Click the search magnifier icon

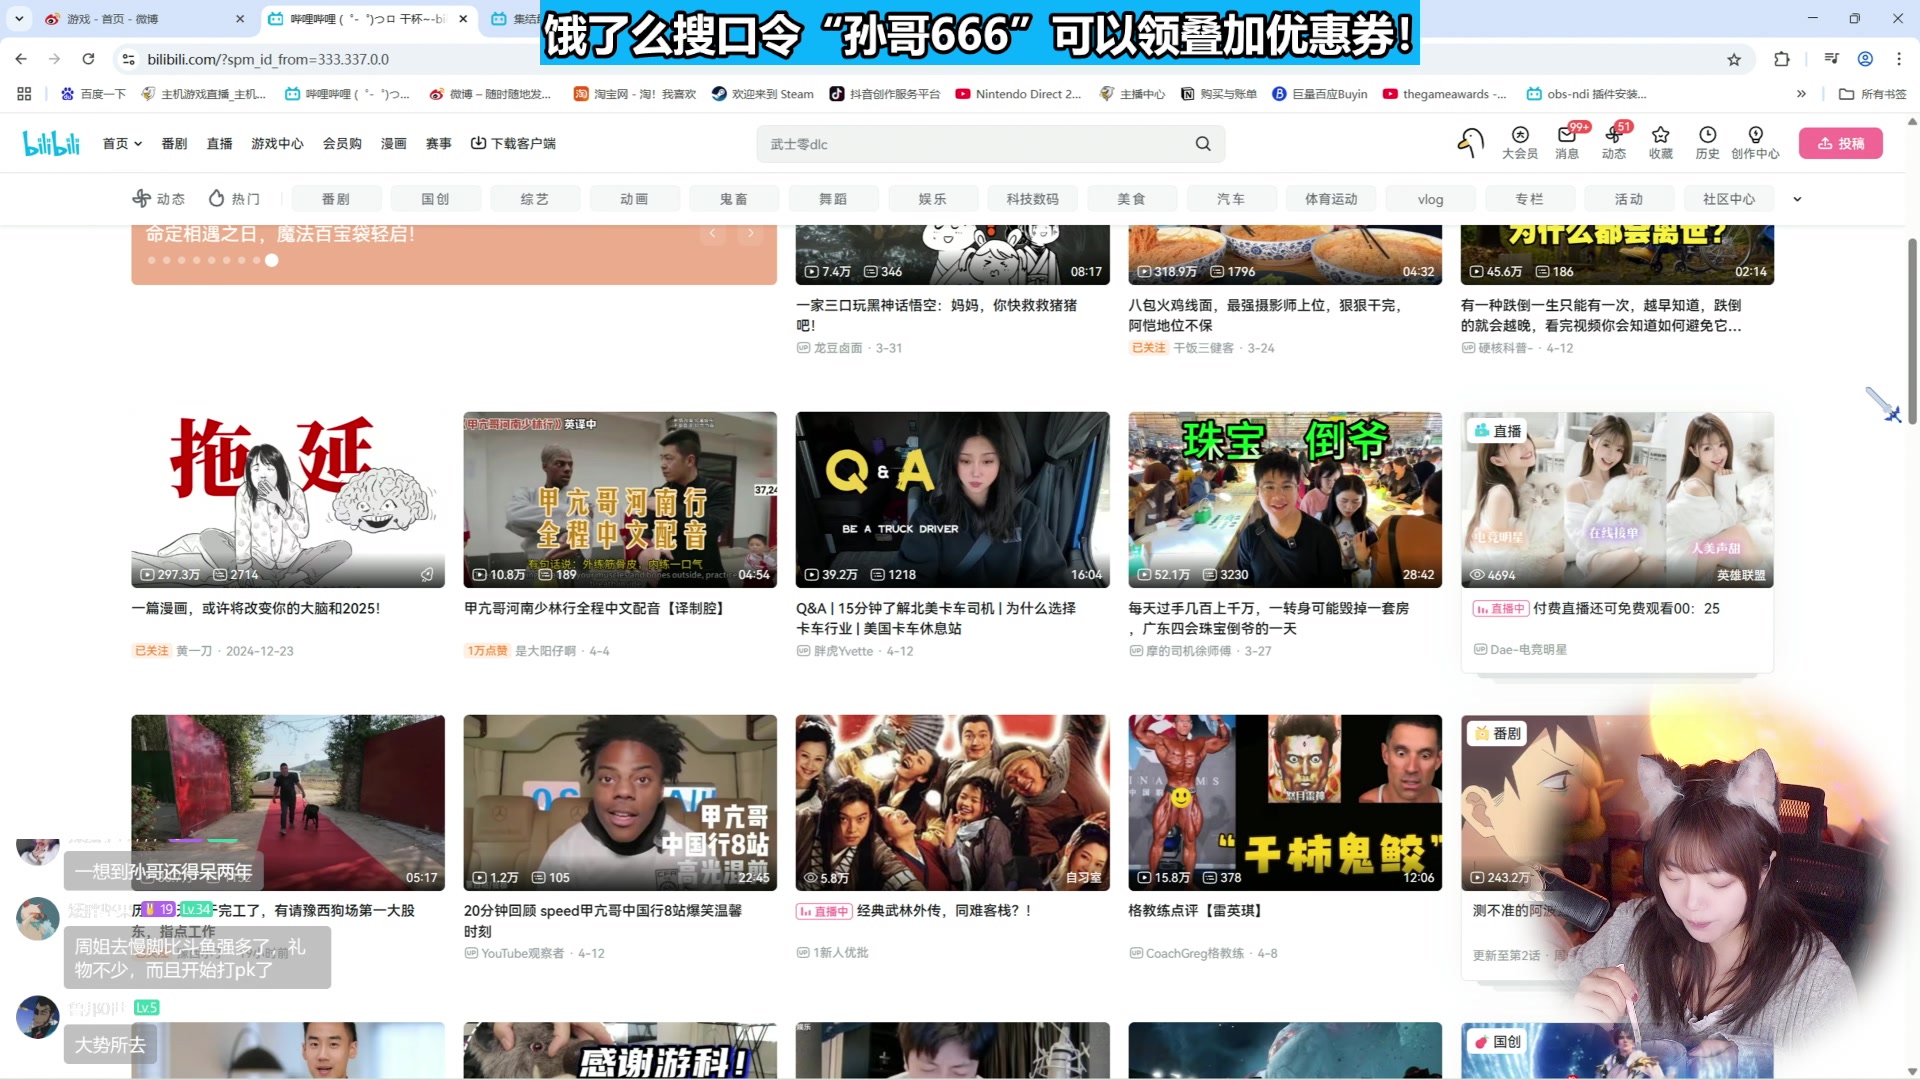click(x=1203, y=144)
